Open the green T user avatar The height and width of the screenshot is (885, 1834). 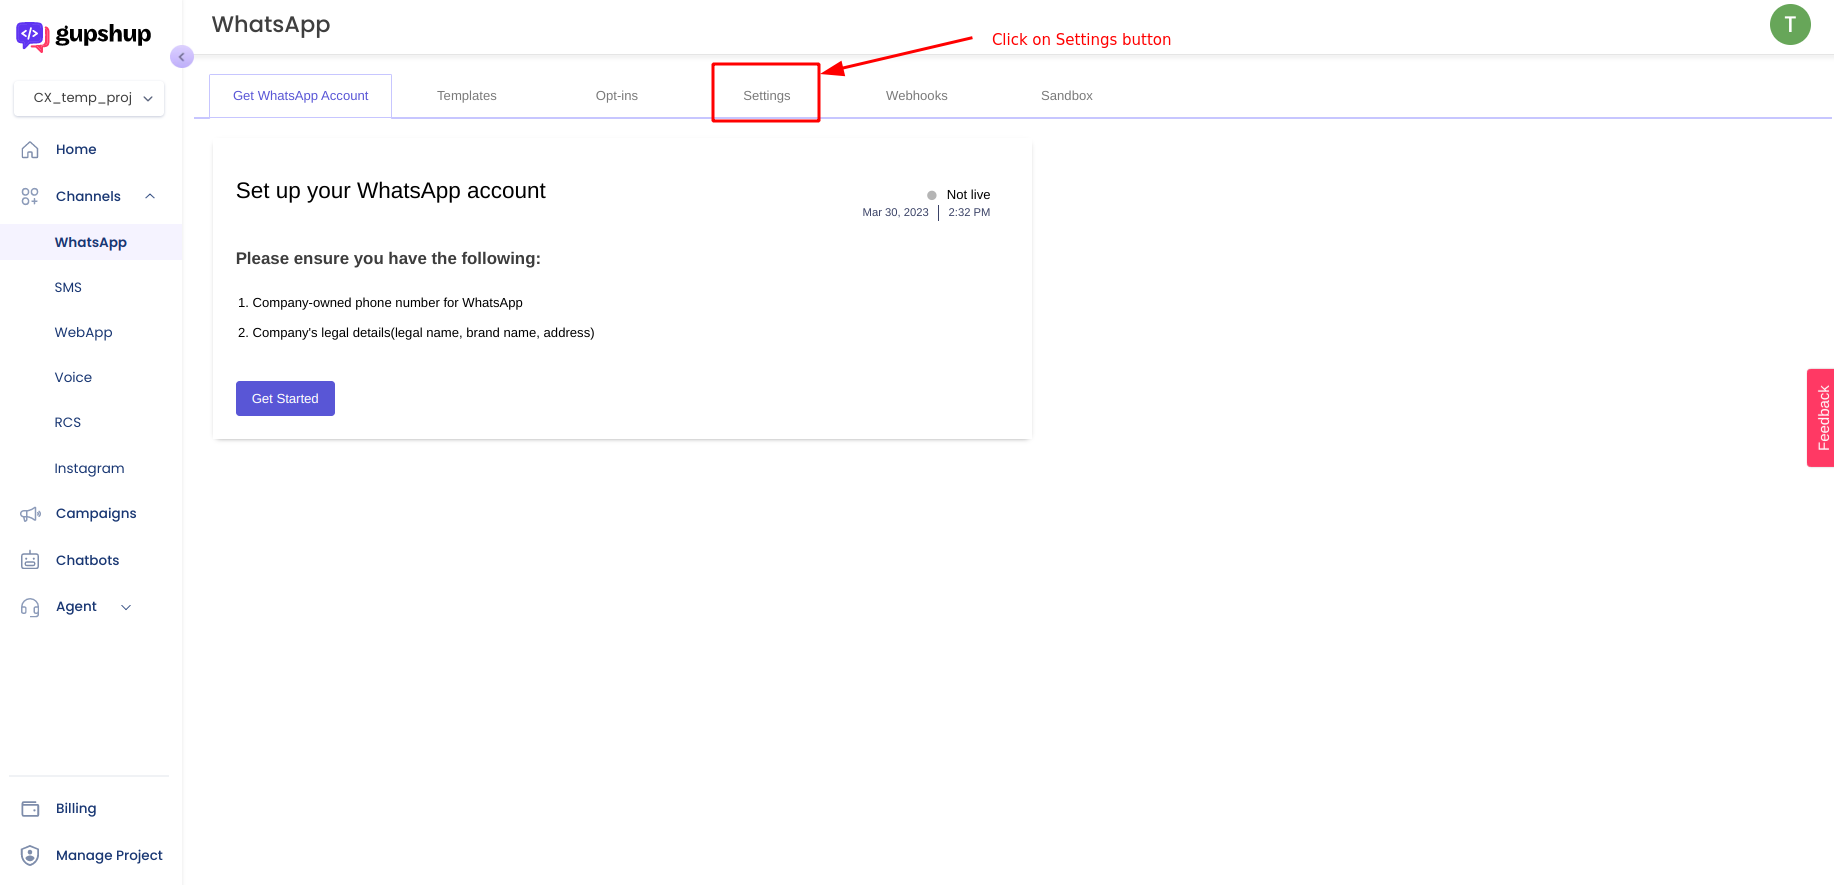coord(1790,24)
